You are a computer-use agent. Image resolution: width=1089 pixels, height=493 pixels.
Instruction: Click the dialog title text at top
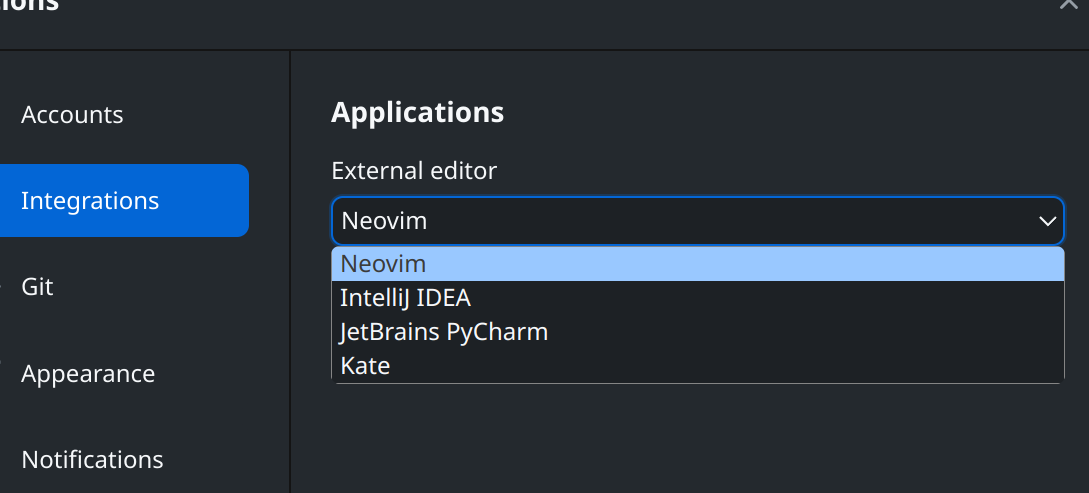tap(30, 6)
